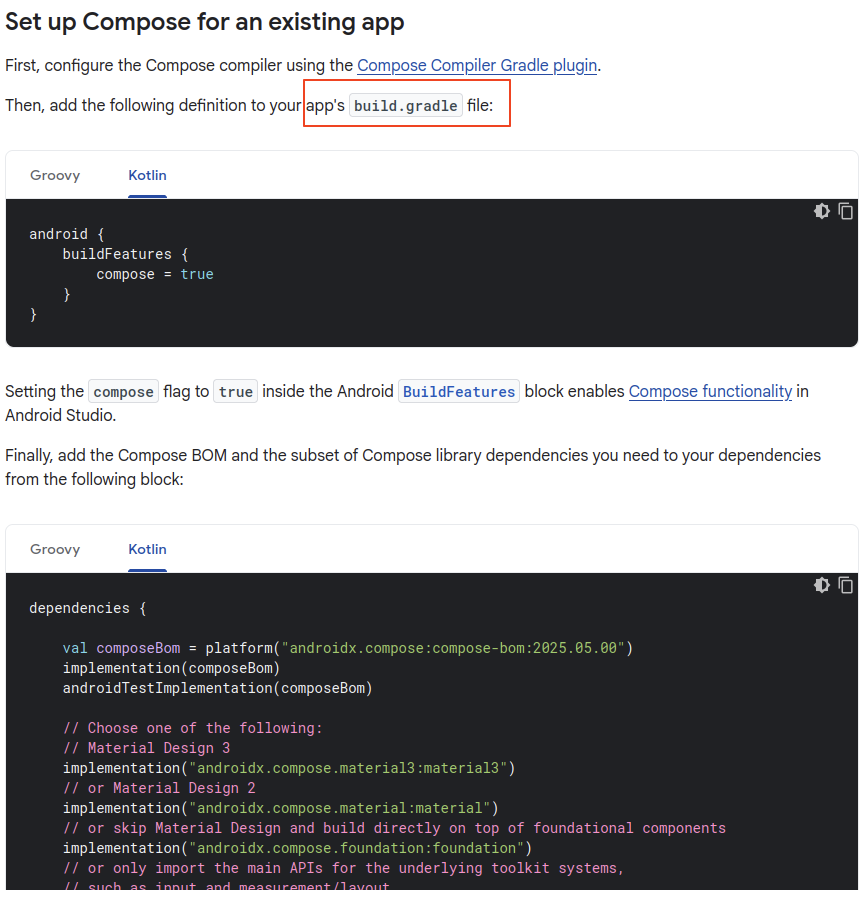The image size is (865, 898).
Task: Select the Kotlin tab for the dependencies block
Action: coord(147,549)
